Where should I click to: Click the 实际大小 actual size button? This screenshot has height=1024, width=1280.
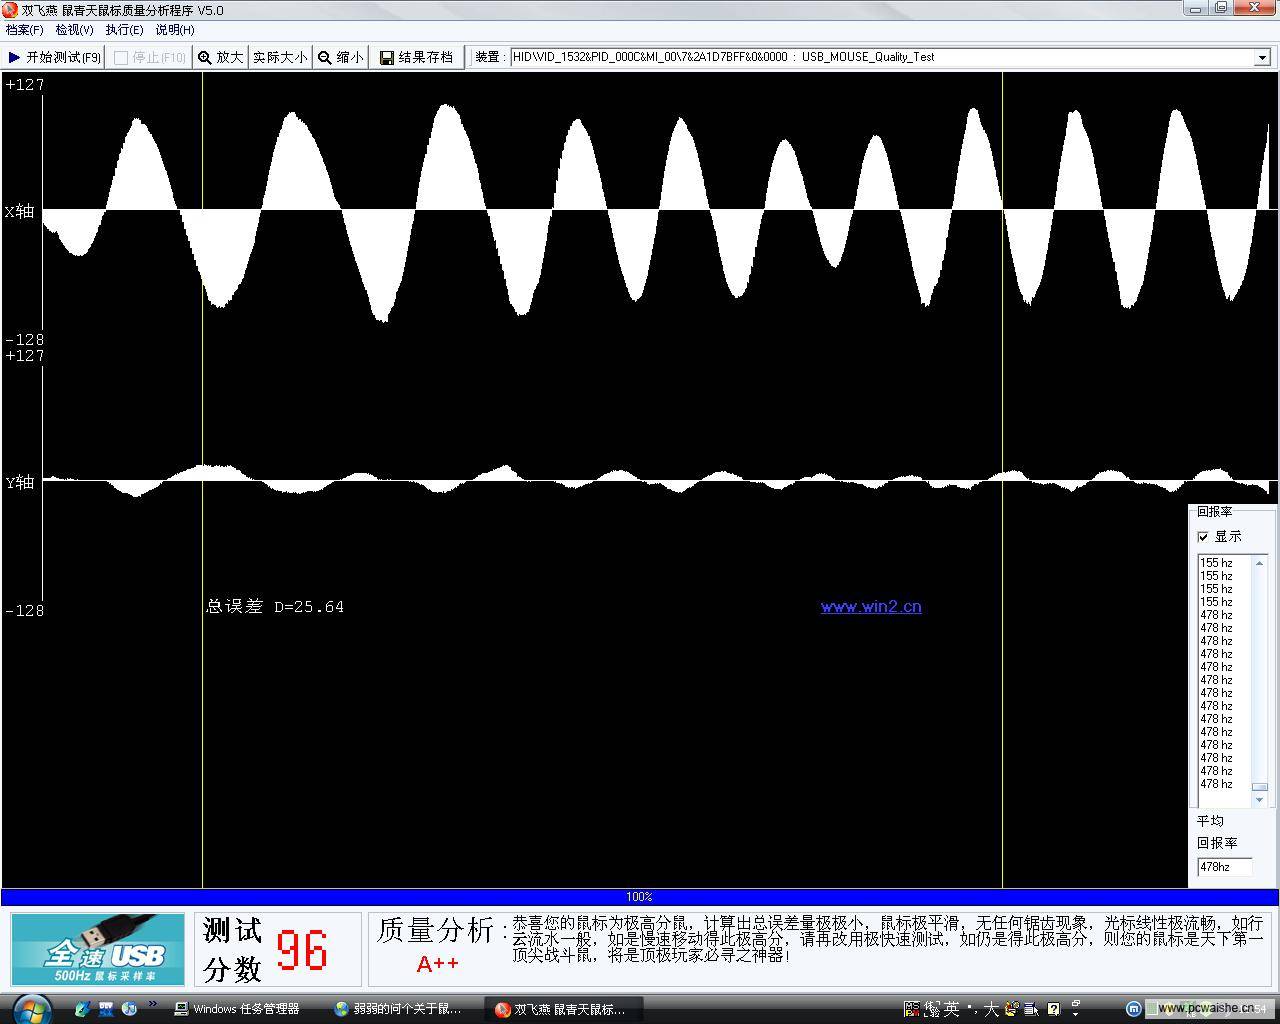pyautogui.click(x=280, y=57)
